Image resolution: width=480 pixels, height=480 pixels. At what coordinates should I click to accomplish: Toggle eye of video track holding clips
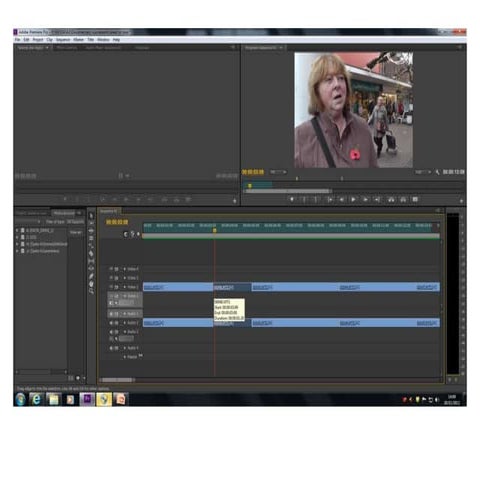[111, 287]
